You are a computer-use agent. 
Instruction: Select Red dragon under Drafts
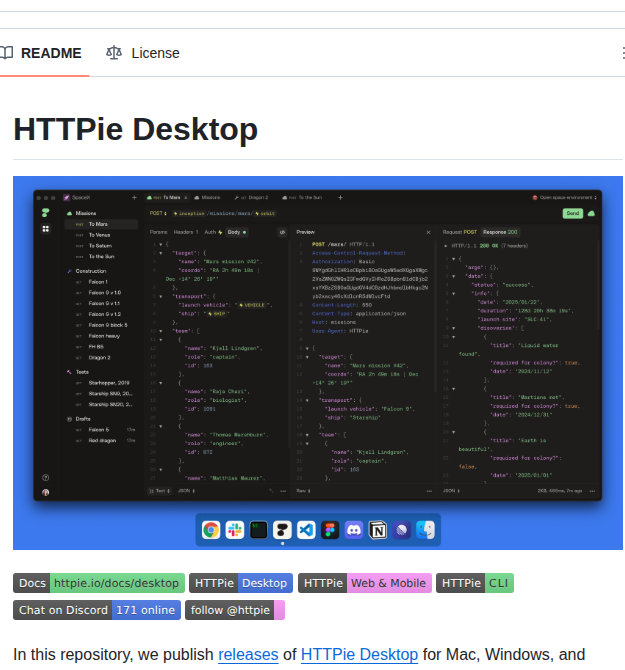[x=102, y=441]
